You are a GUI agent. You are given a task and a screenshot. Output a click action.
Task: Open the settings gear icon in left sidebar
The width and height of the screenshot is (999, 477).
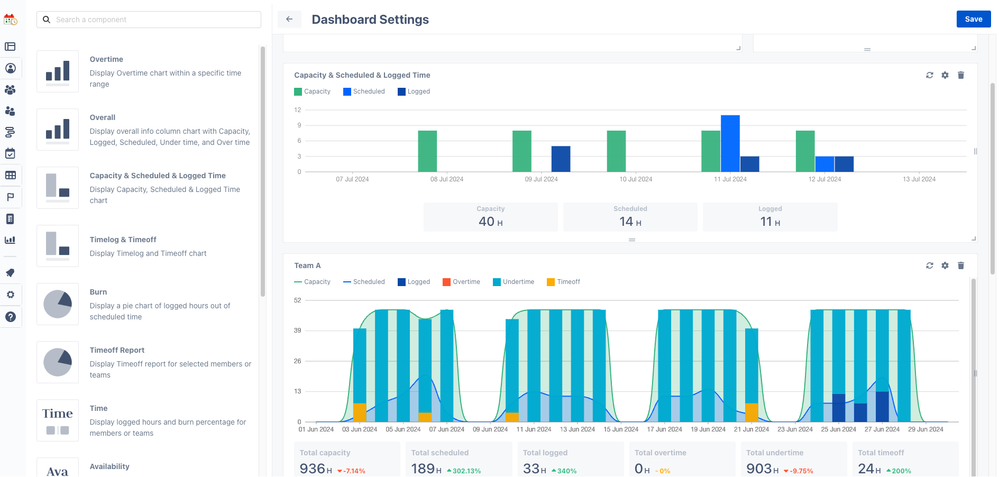pyautogui.click(x=10, y=295)
